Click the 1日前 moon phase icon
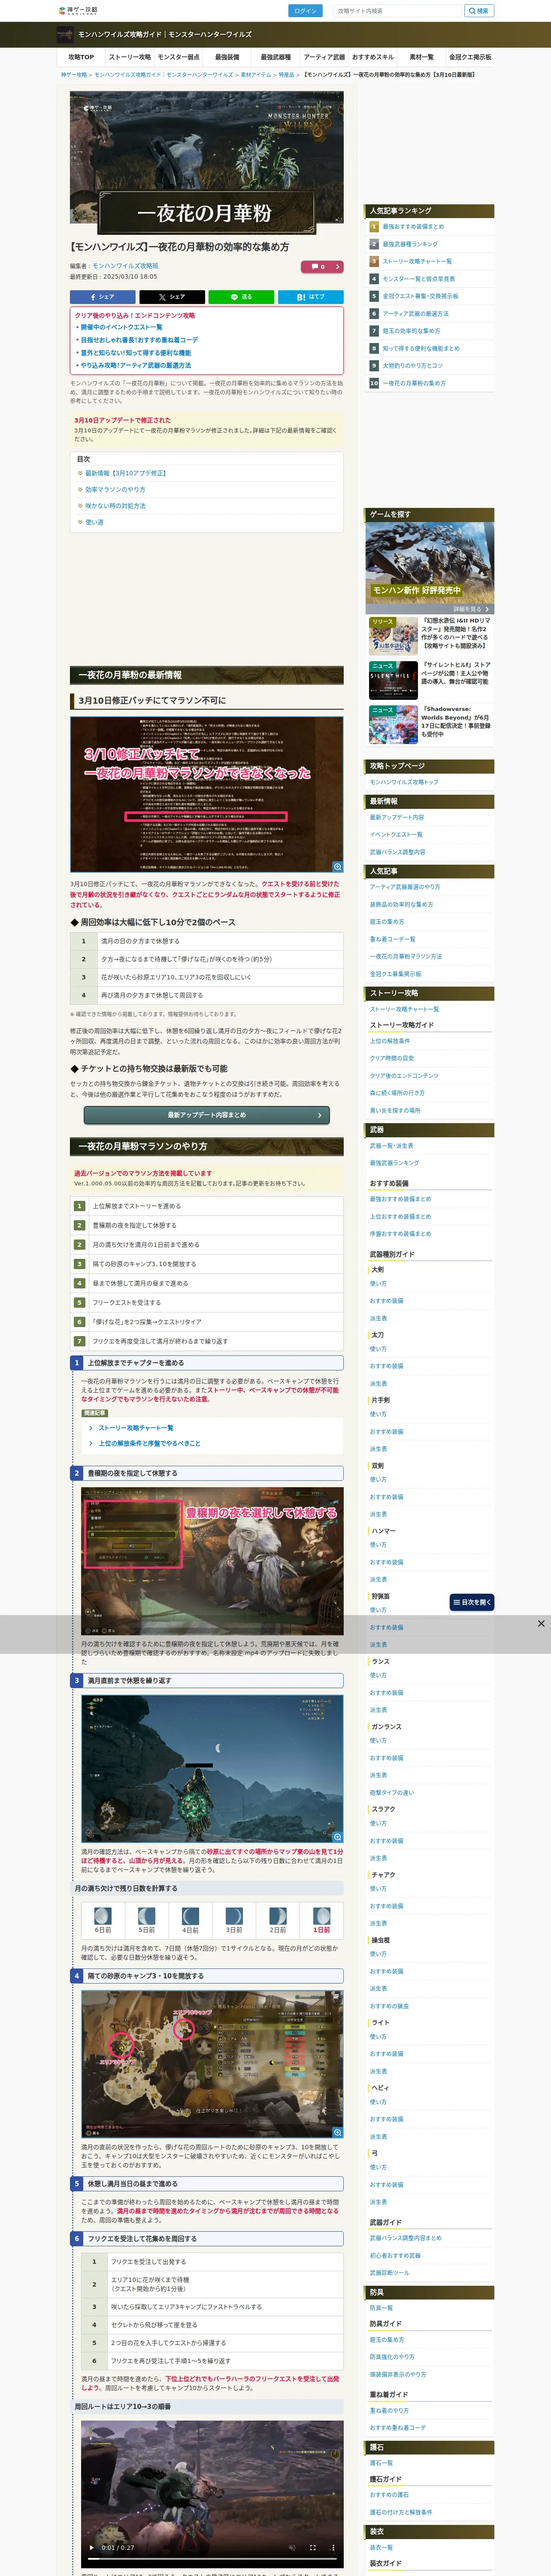The image size is (551, 2576). tap(321, 1917)
